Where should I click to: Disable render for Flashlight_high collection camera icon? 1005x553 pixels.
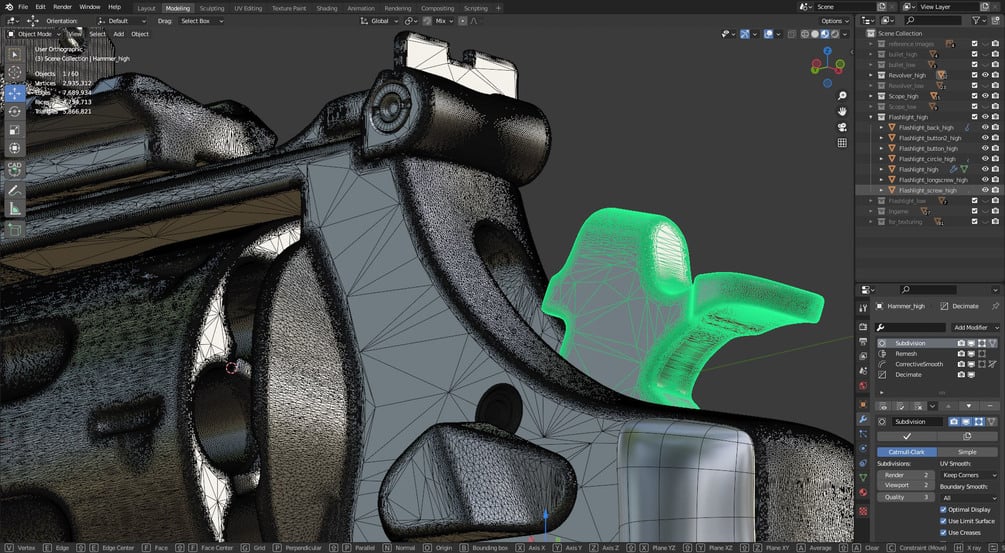click(995, 117)
